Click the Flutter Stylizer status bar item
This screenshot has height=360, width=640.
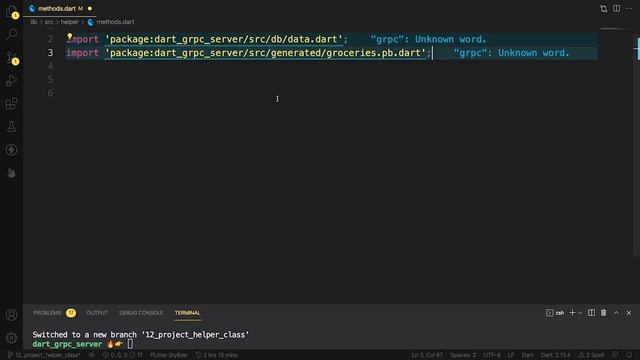point(169,355)
